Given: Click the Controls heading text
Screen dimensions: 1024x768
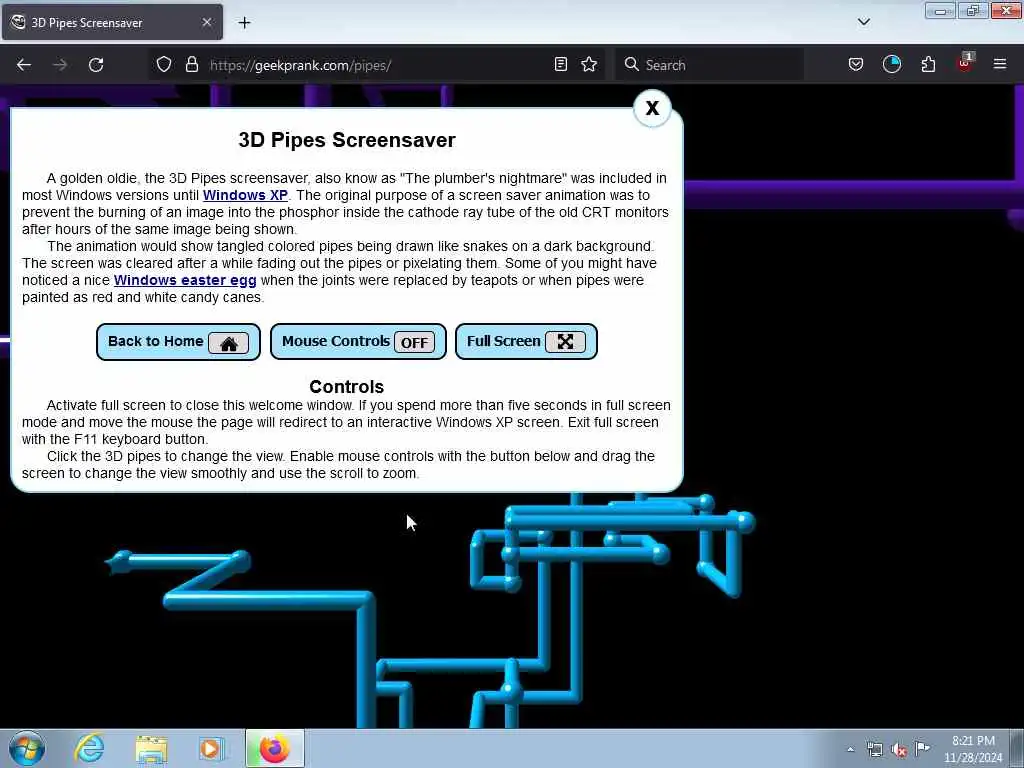Looking at the screenshot, I should pos(346,386).
